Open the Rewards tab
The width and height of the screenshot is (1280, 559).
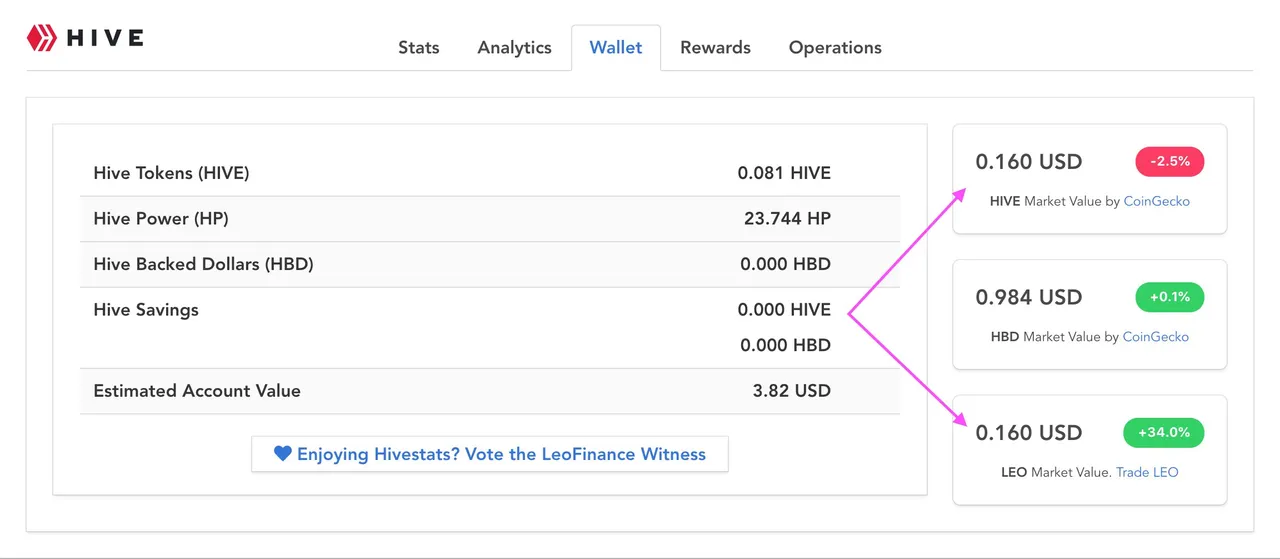coord(715,47)
